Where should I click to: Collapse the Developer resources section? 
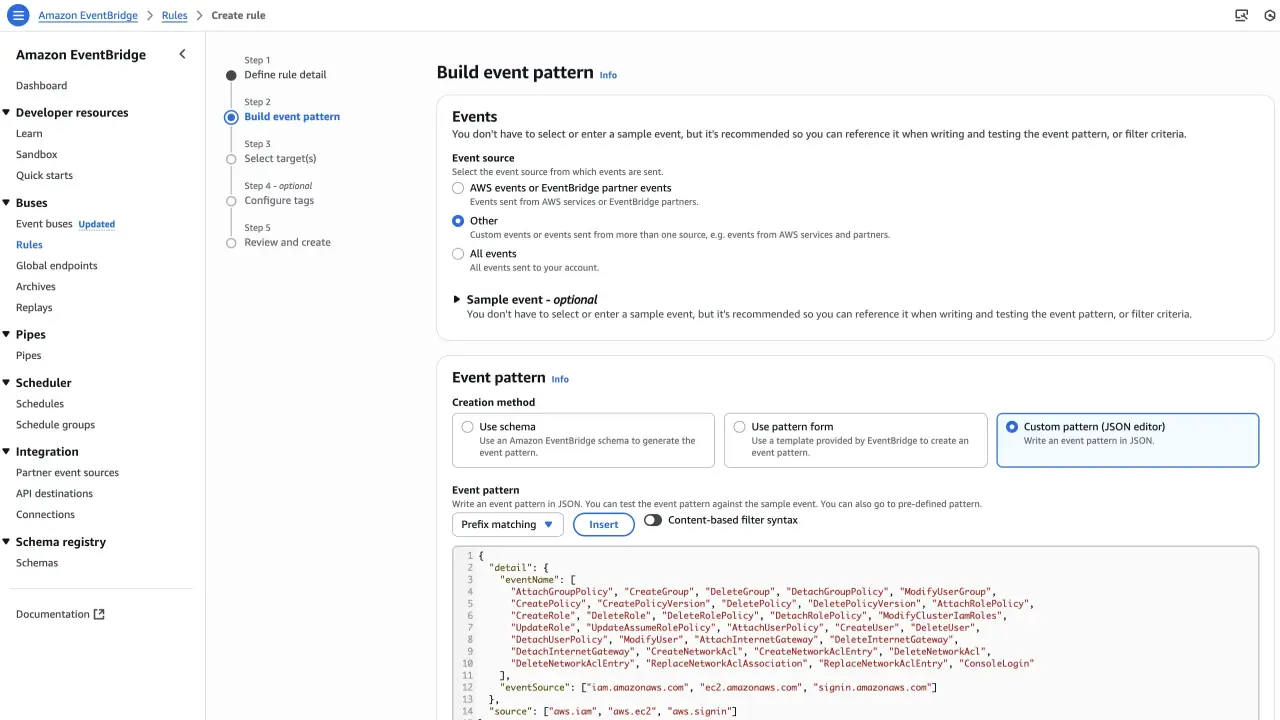click(x=6, y=113)
